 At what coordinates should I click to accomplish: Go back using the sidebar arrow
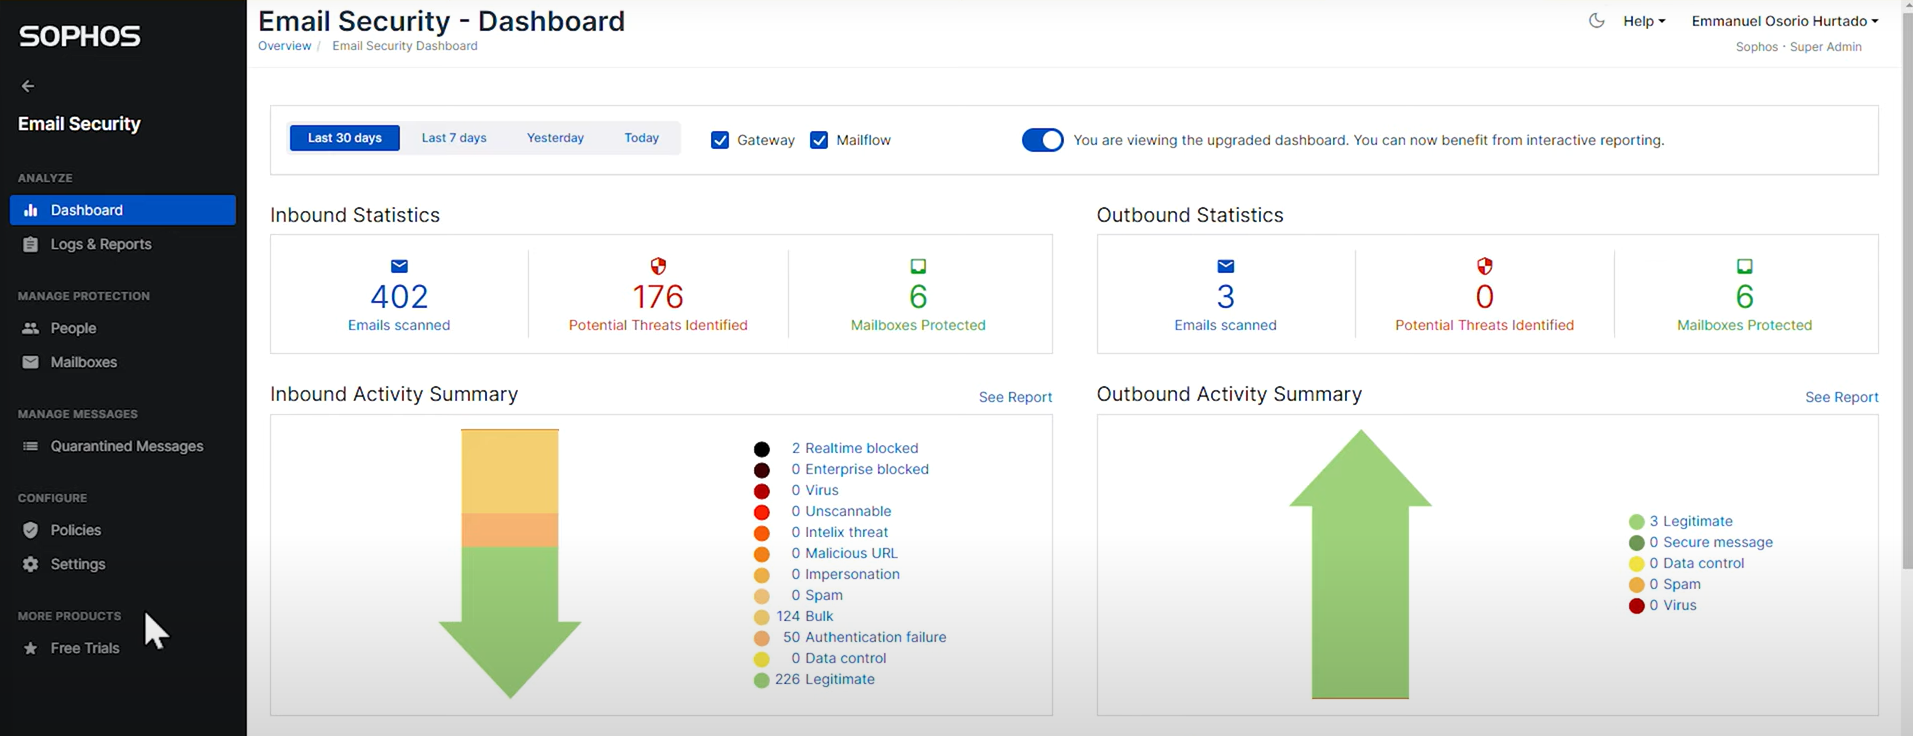28,86
